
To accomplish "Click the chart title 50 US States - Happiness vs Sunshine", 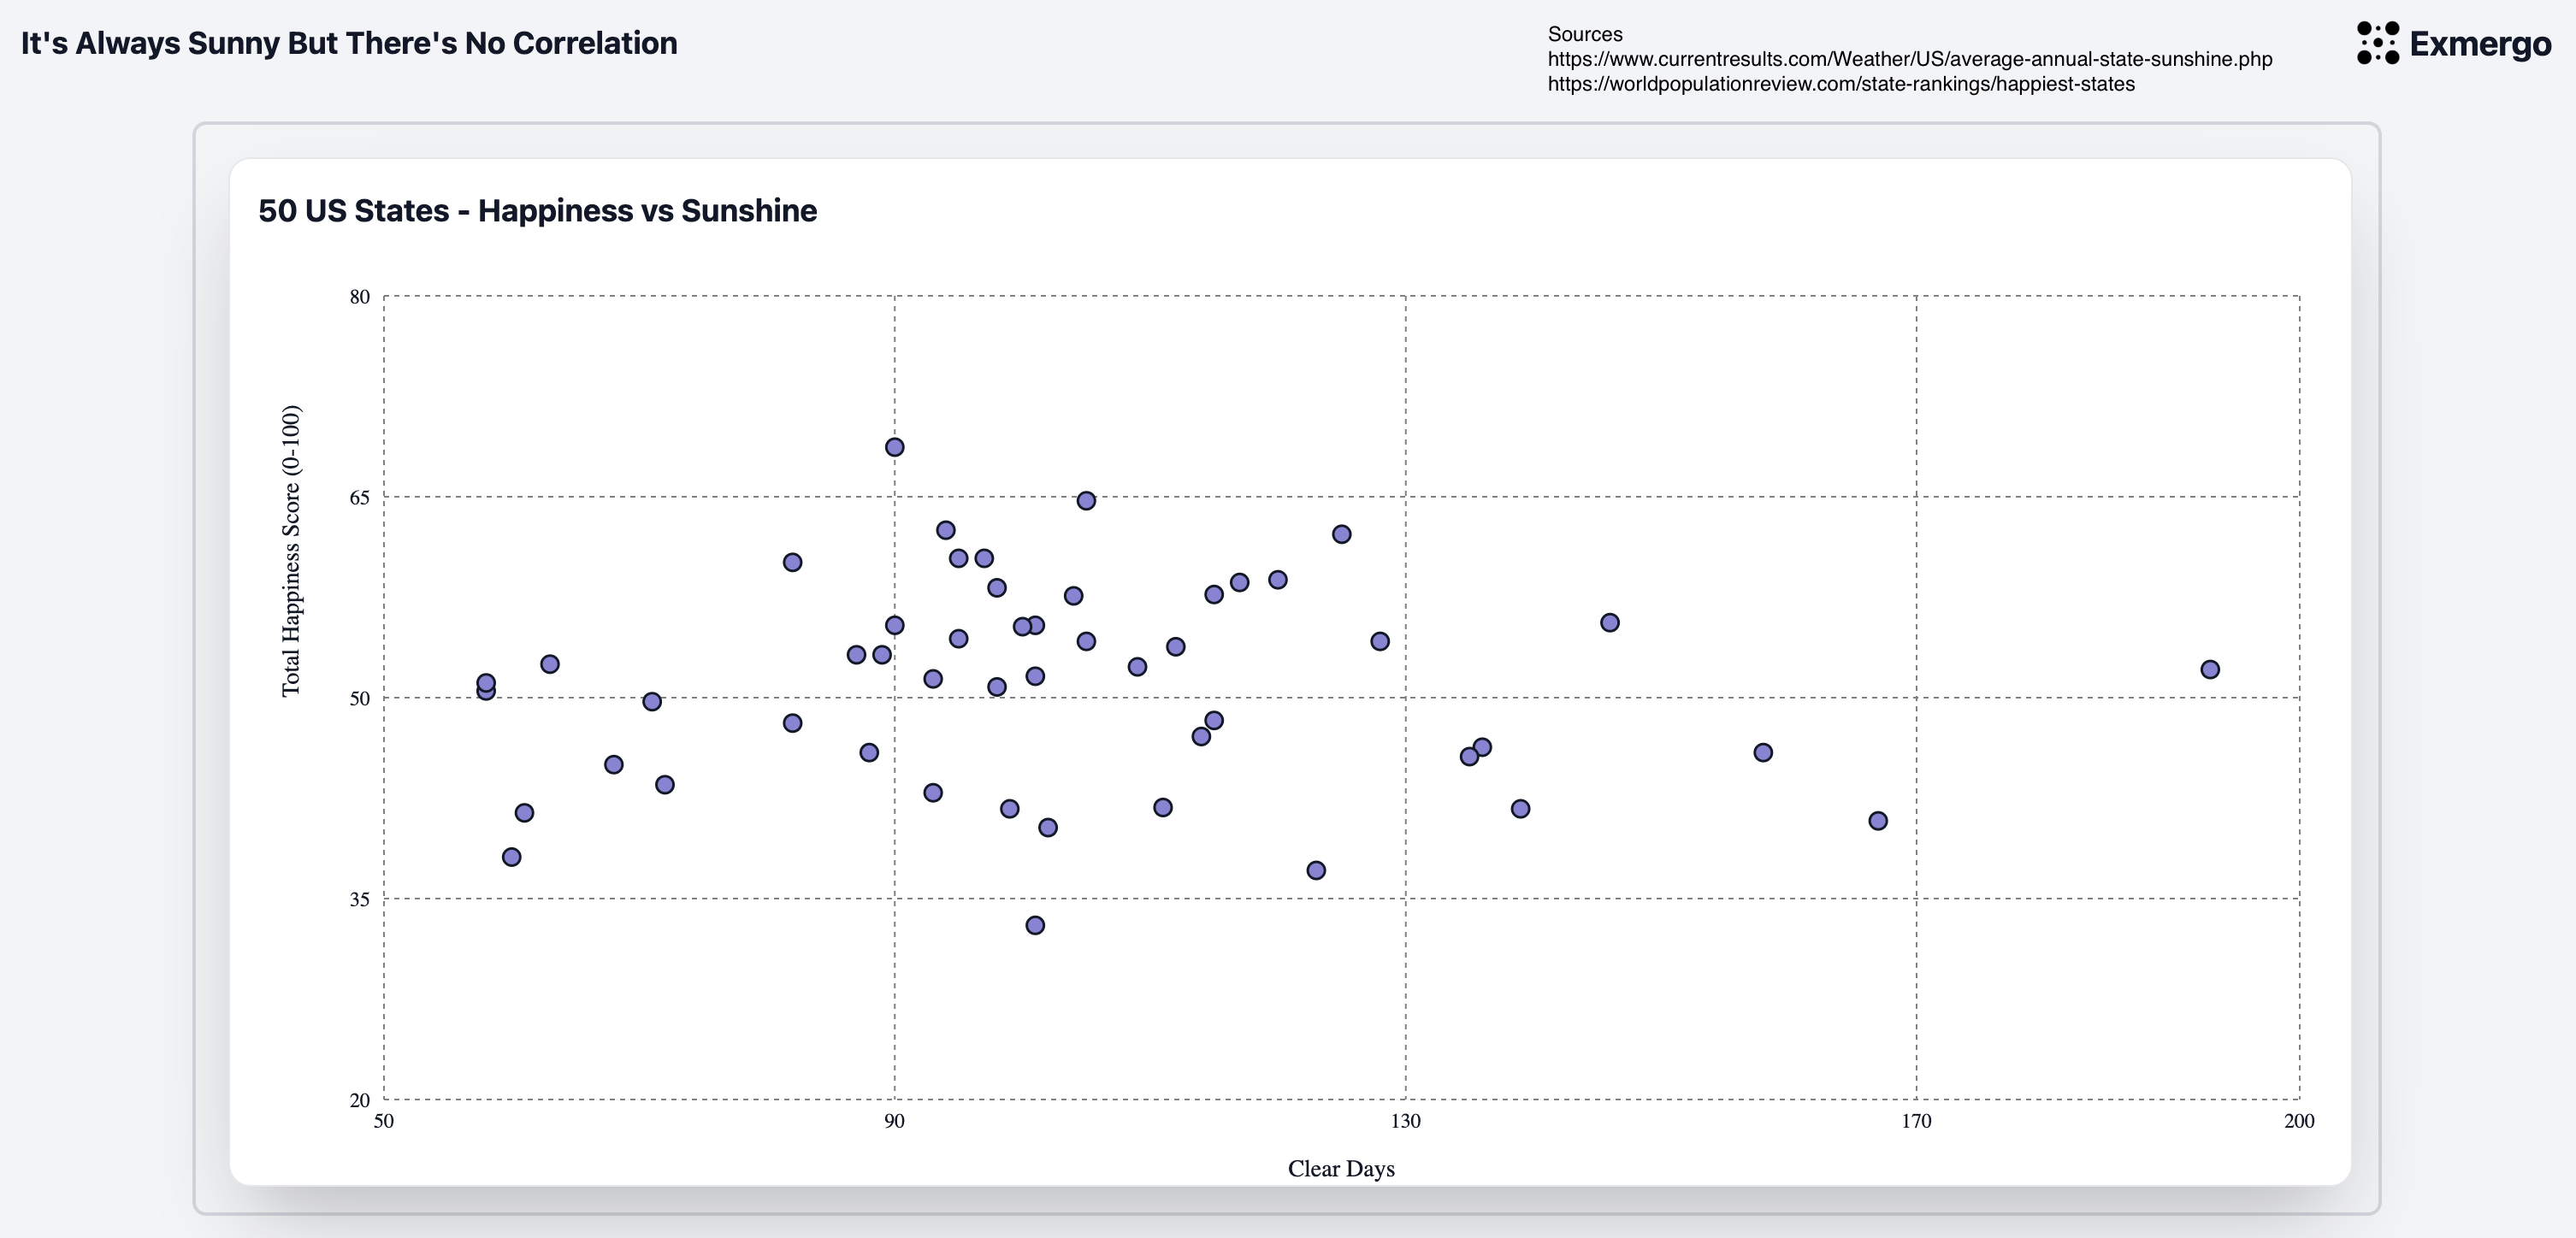I will point(537,211).
